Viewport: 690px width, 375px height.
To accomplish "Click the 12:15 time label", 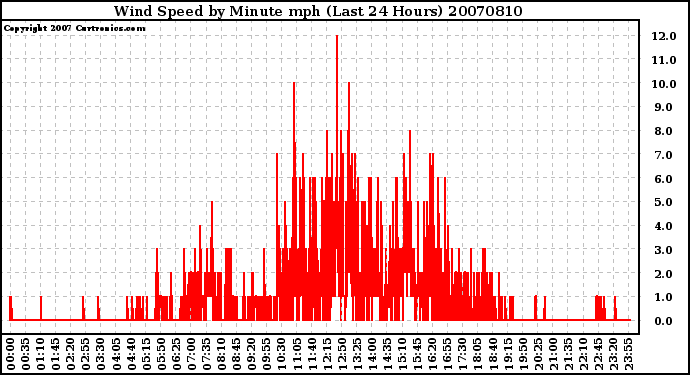I will (x=327, y=354).
